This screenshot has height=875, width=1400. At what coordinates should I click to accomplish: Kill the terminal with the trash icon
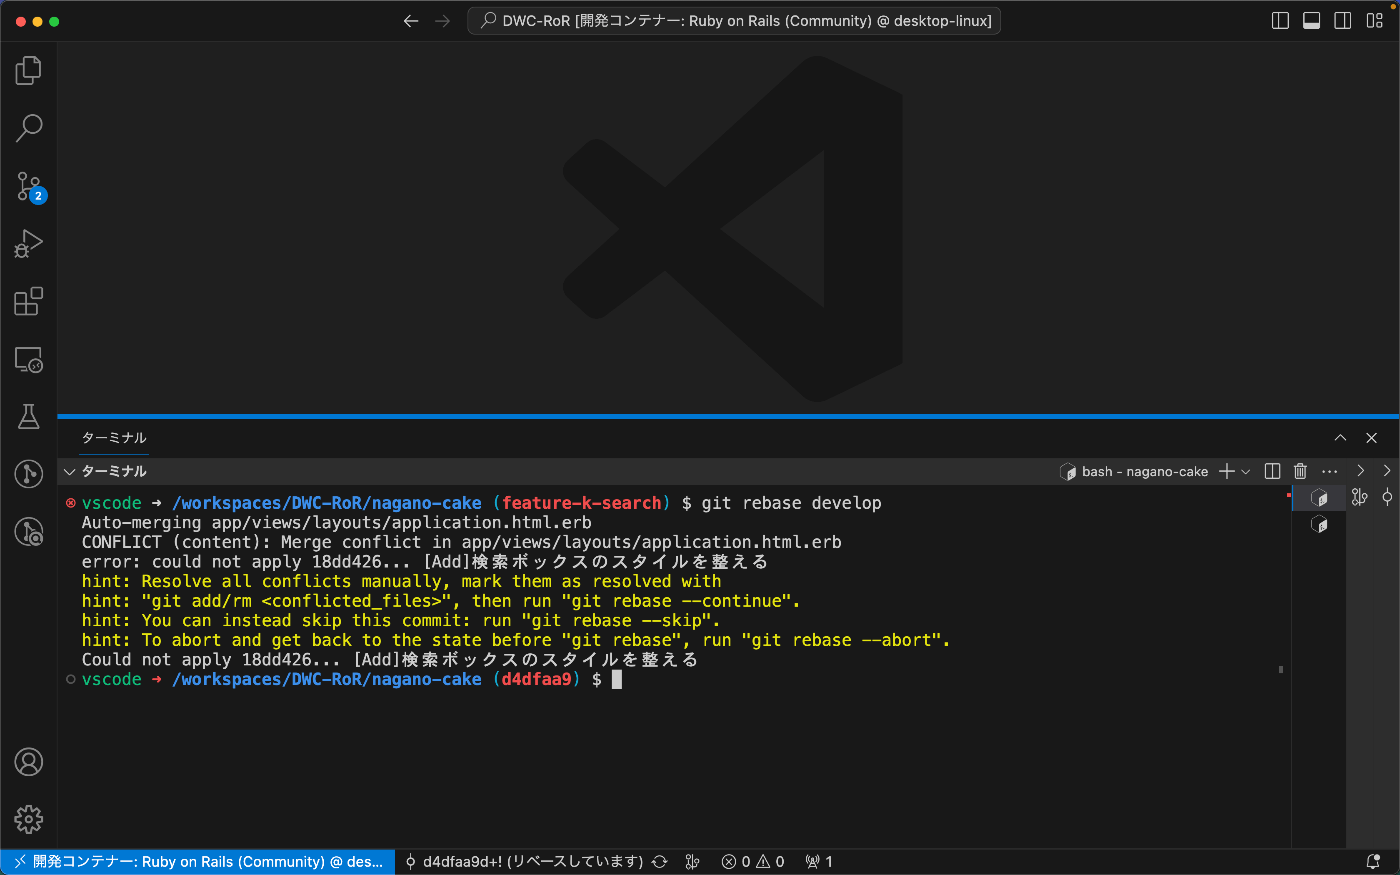pyautogui.click(x=1300, y=471)
